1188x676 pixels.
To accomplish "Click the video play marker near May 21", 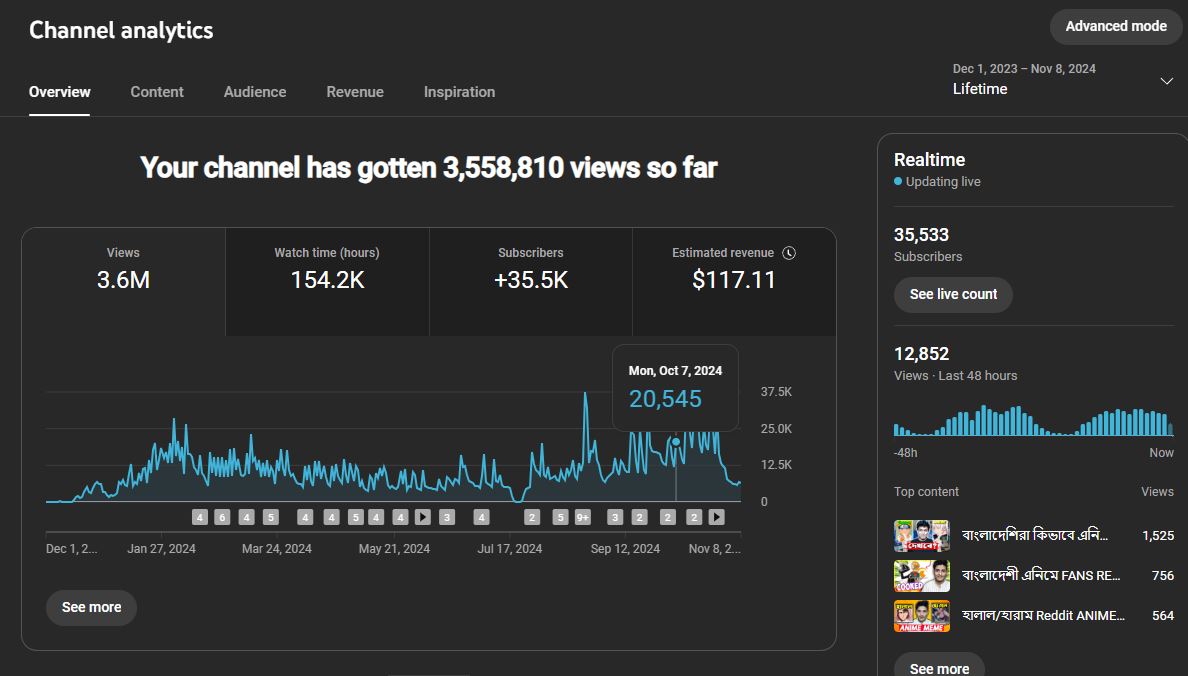I will 423,517.
